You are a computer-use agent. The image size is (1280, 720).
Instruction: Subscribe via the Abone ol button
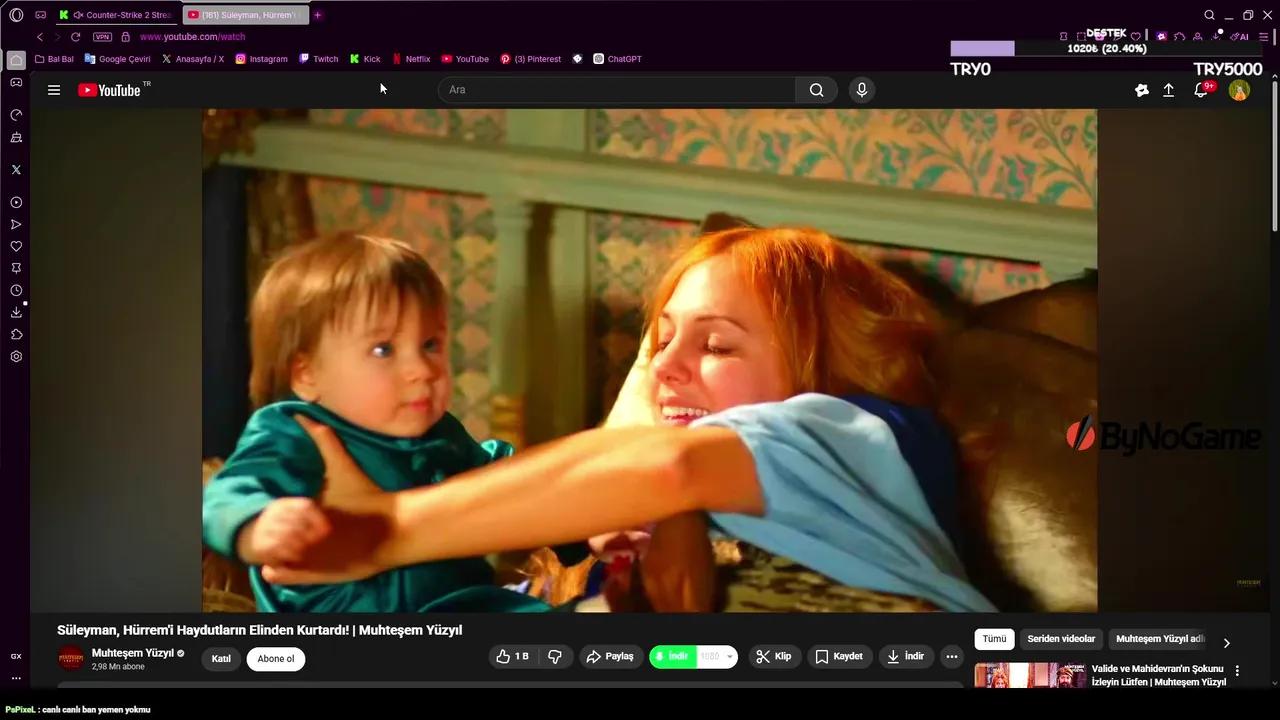[x=275, y=658]
